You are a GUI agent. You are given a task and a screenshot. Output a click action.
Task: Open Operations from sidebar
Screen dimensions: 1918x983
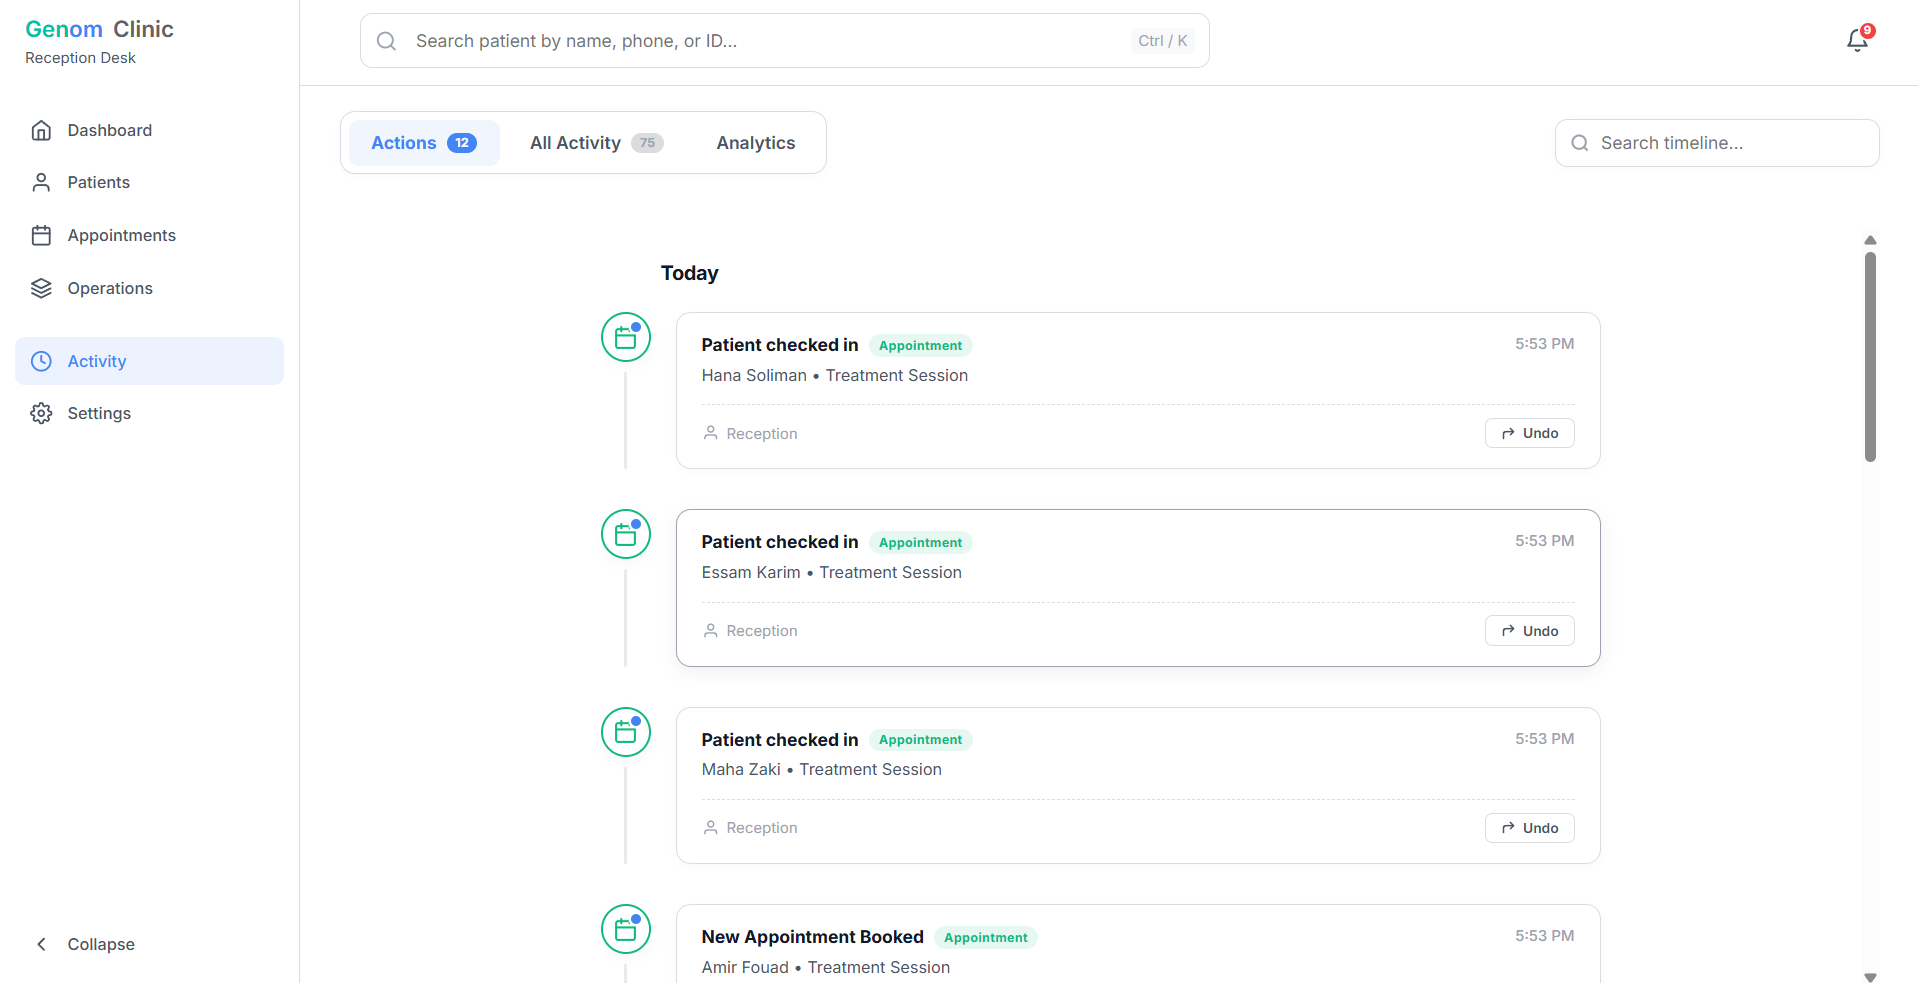click(149, 288)
